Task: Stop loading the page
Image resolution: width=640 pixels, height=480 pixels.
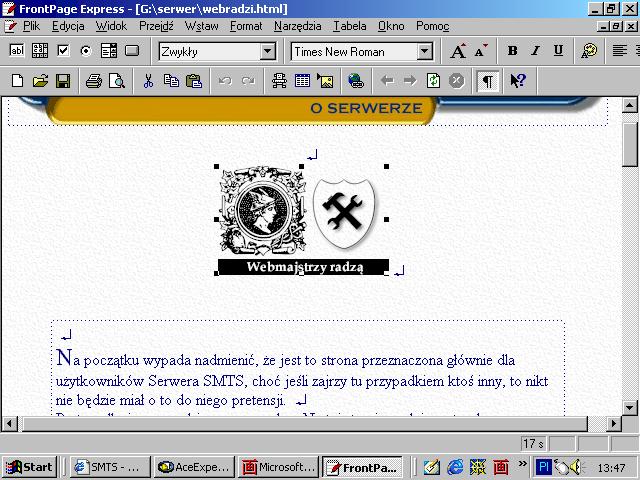Action: point(456,81)
